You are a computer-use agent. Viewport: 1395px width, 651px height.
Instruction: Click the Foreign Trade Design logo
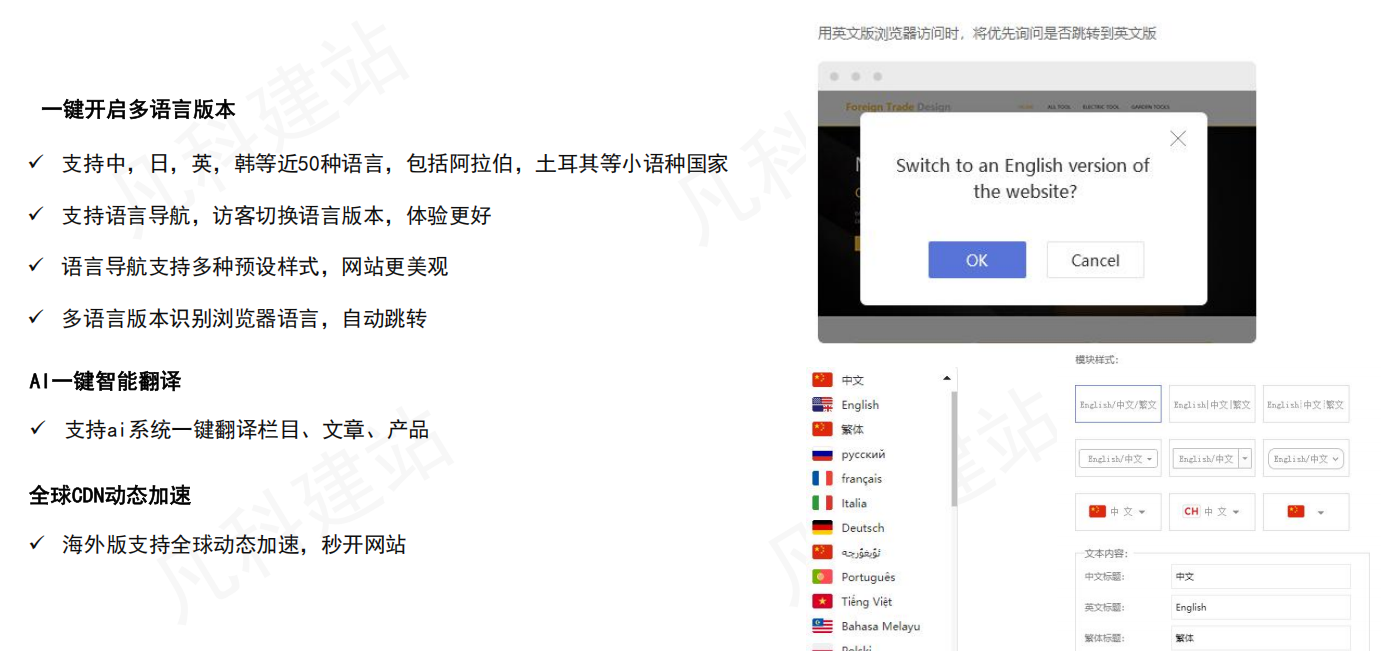pos(898,107)
